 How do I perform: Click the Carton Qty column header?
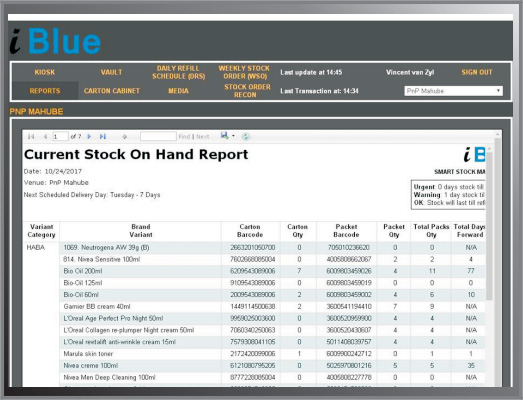pyautogui.click(x=298, y=231)
